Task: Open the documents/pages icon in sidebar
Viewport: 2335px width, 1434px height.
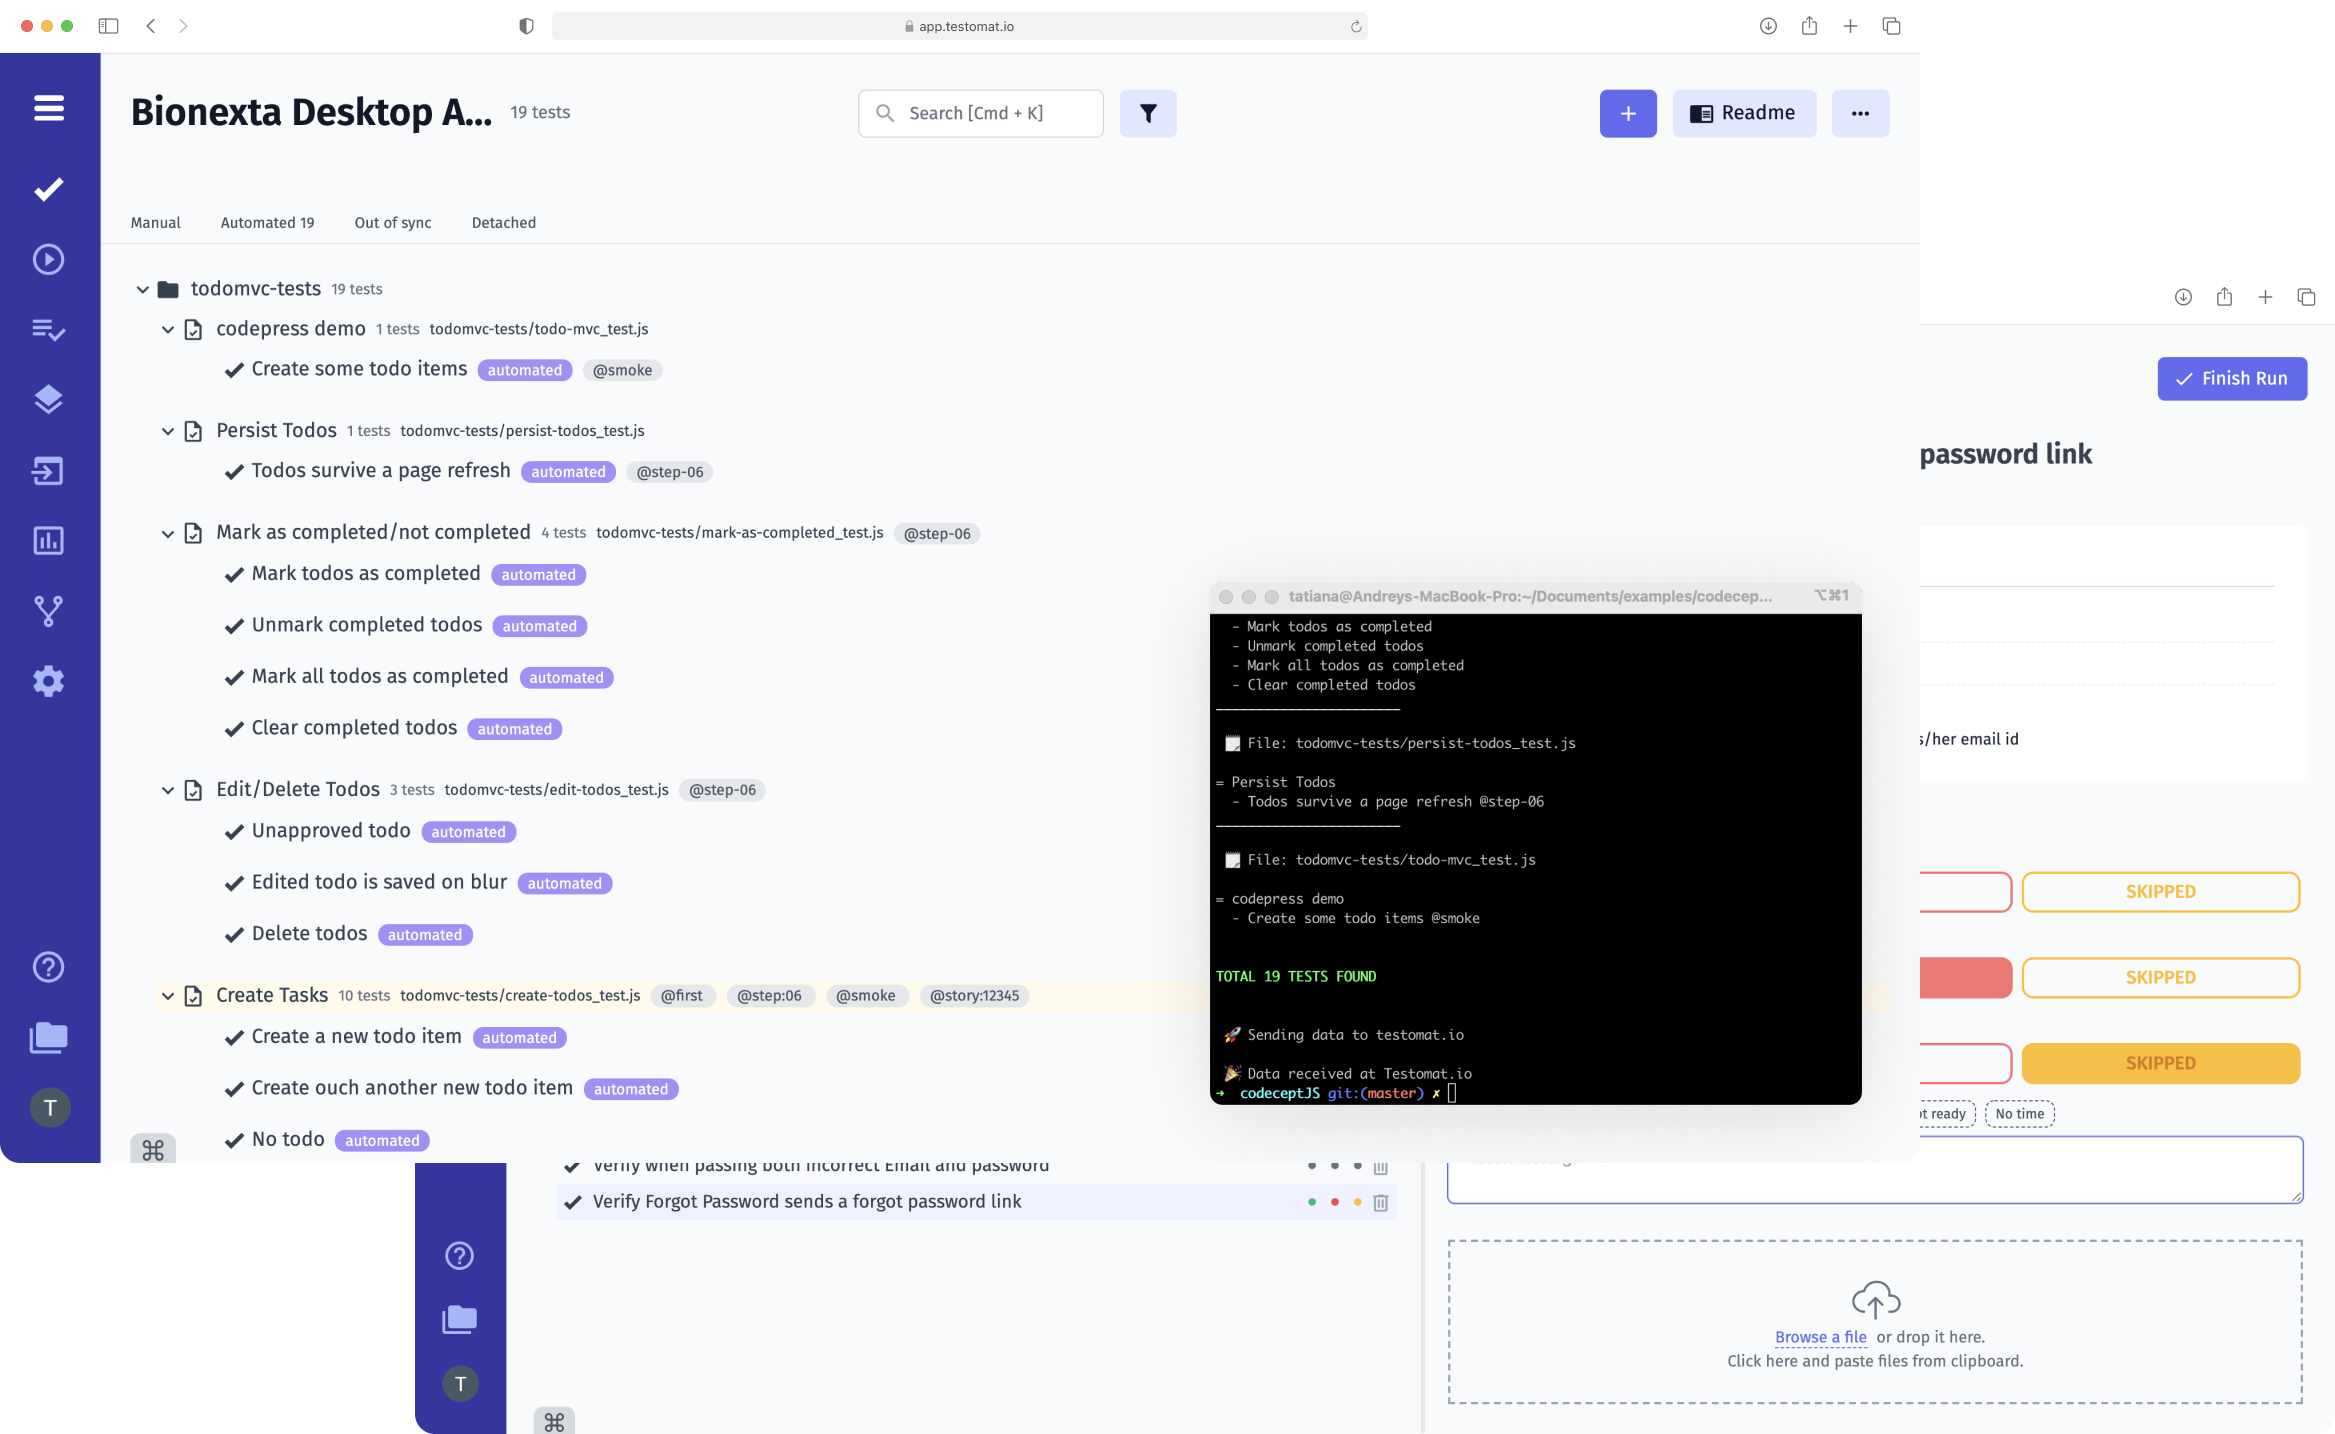Action: (48, 1037)
